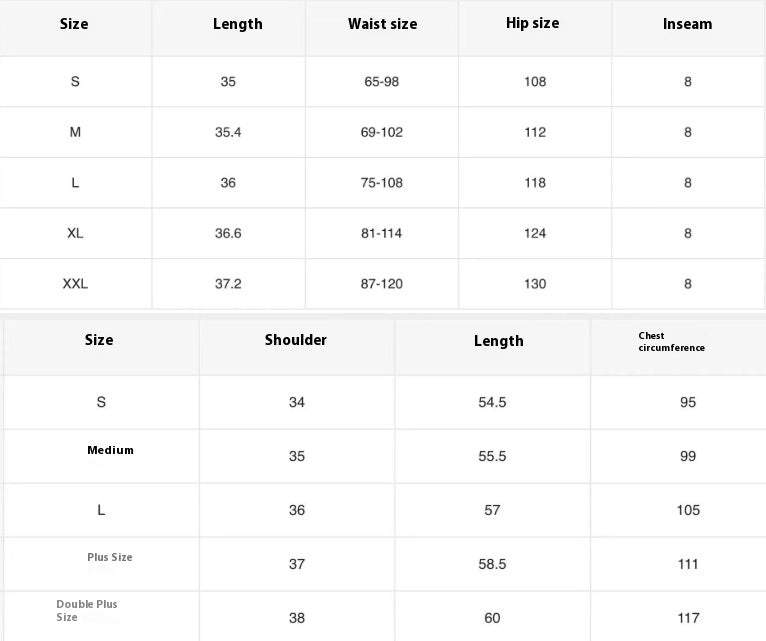Image resolution: width=766 pixels, height=641 pixels.
Task: Select the 35.4 length value
Action: [x=228, y=132]
